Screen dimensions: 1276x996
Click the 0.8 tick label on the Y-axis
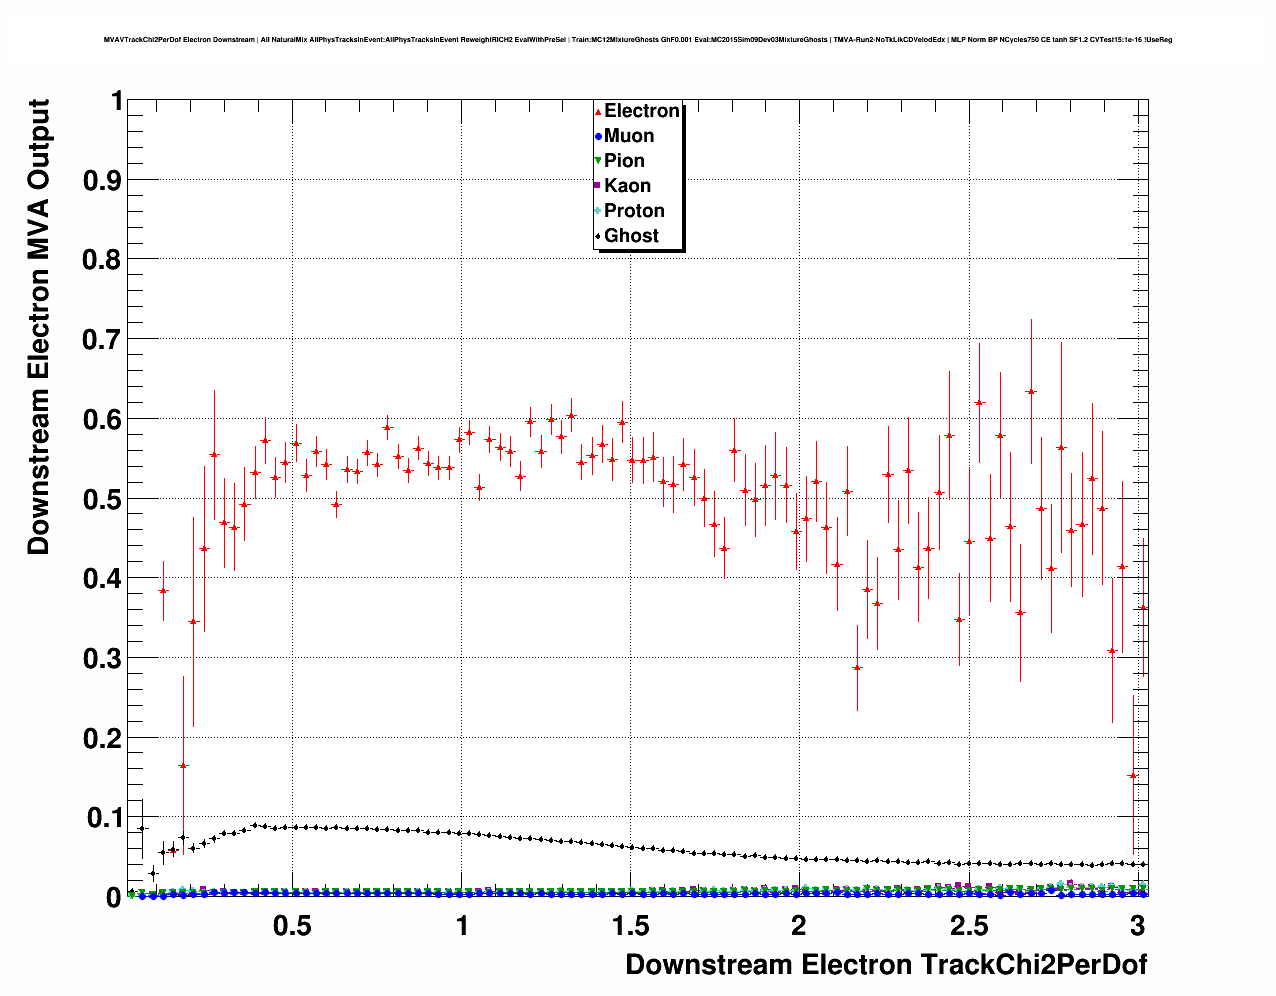[100, 260]
